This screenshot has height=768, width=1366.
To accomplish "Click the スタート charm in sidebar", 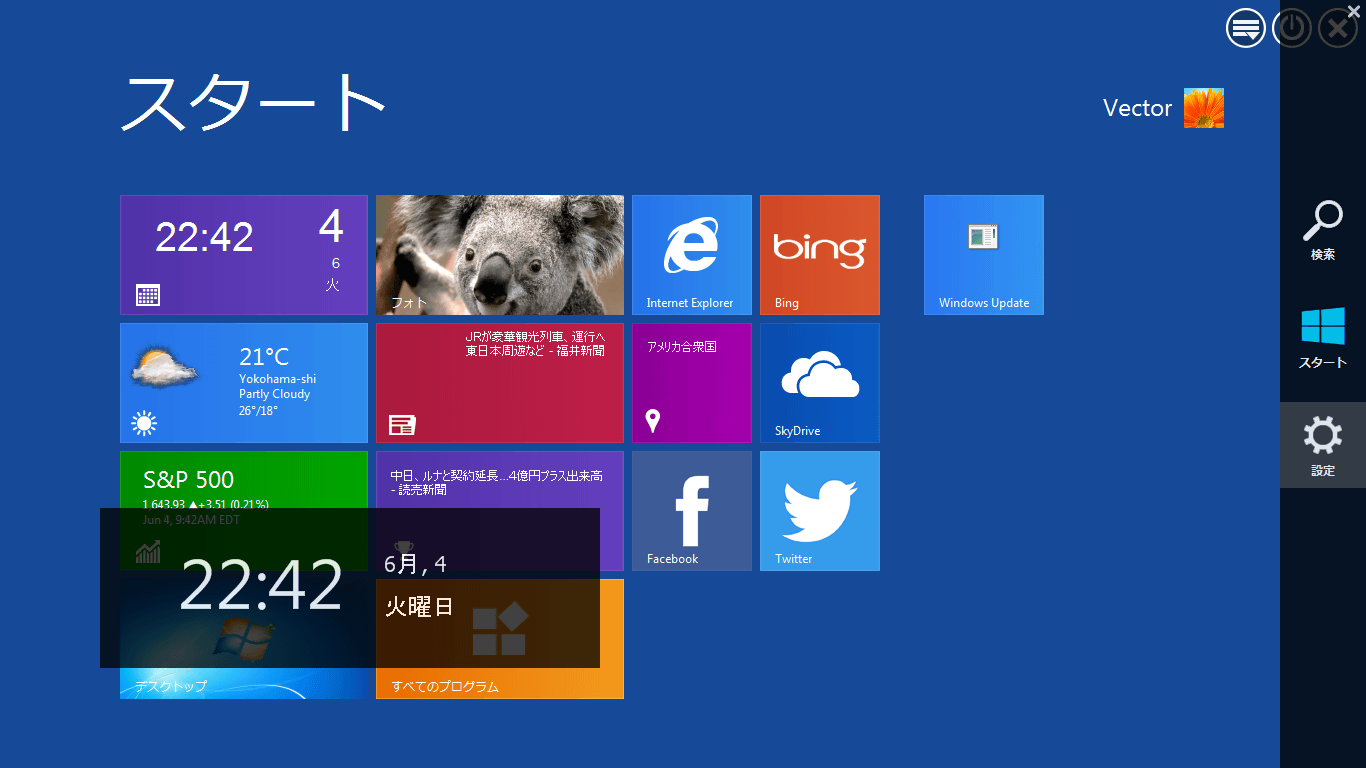I will coord(1323,338).
